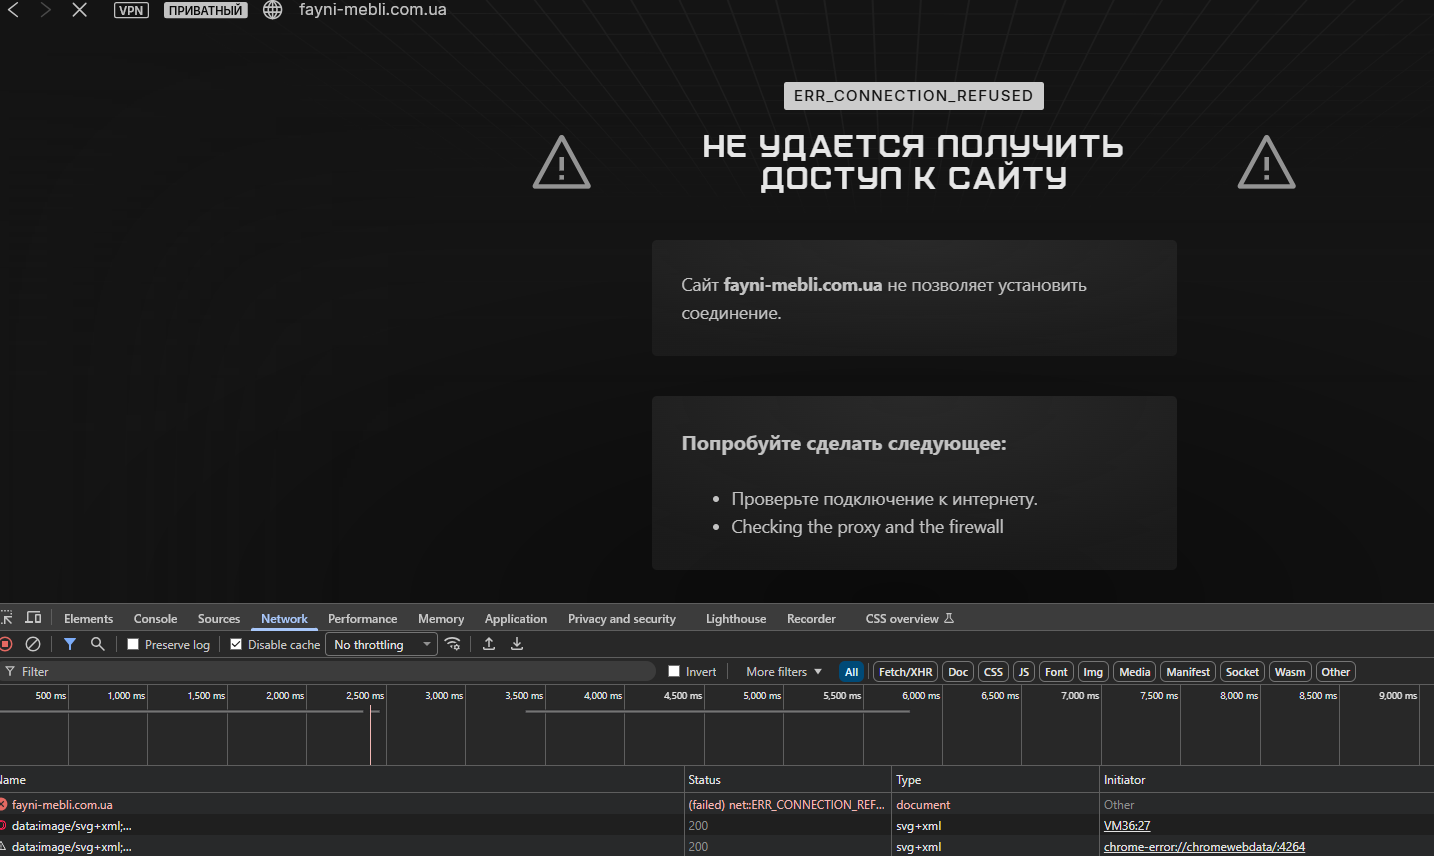Filter by Socket requests

[1242, 672]
